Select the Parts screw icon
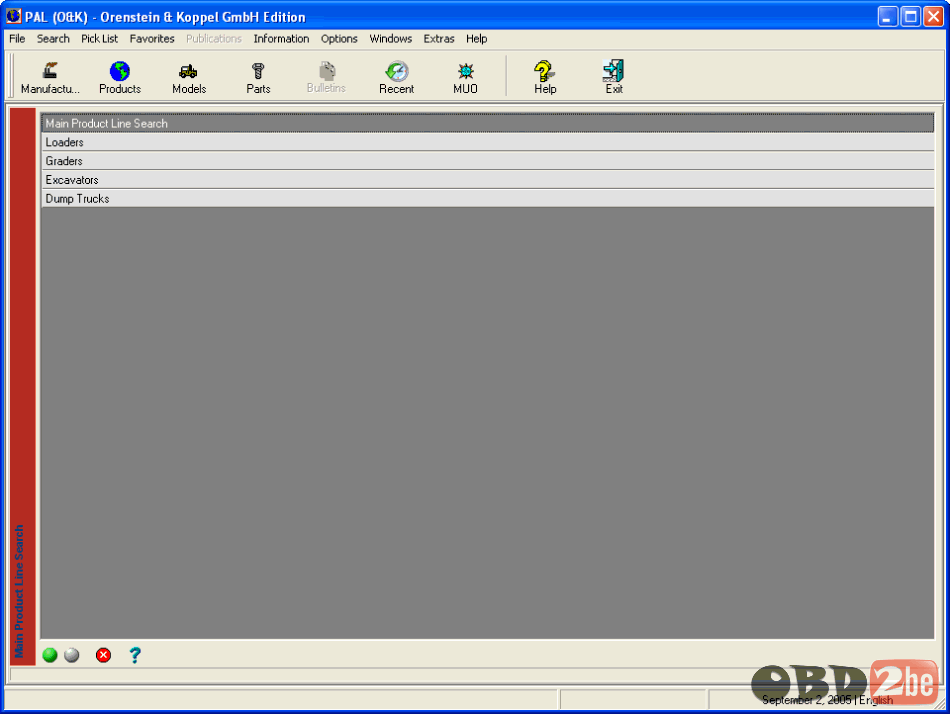950x714 pixels. coord(258,78)
